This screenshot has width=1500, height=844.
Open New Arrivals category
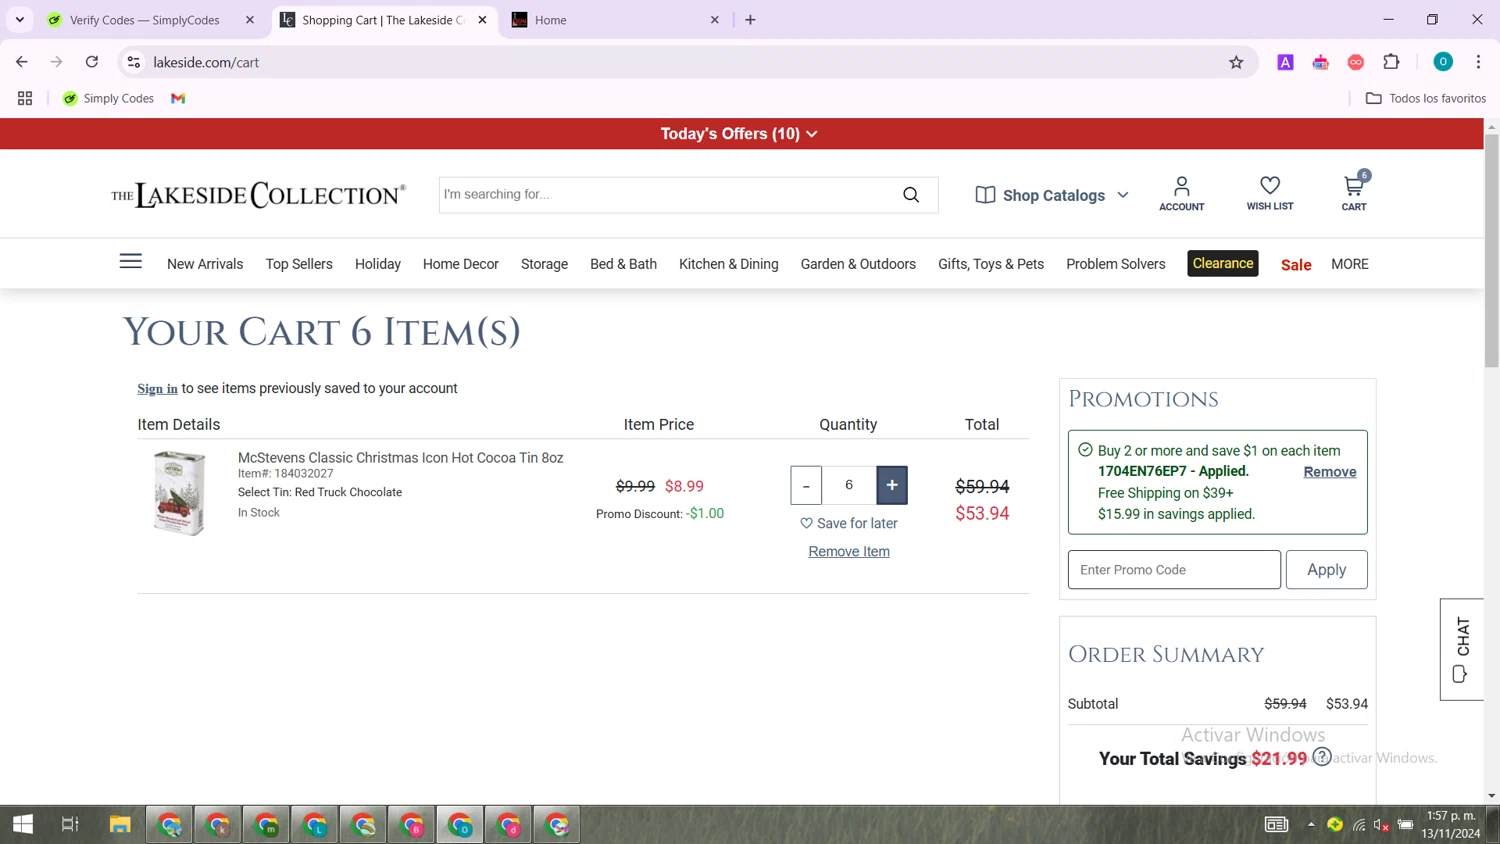[205, 264]
